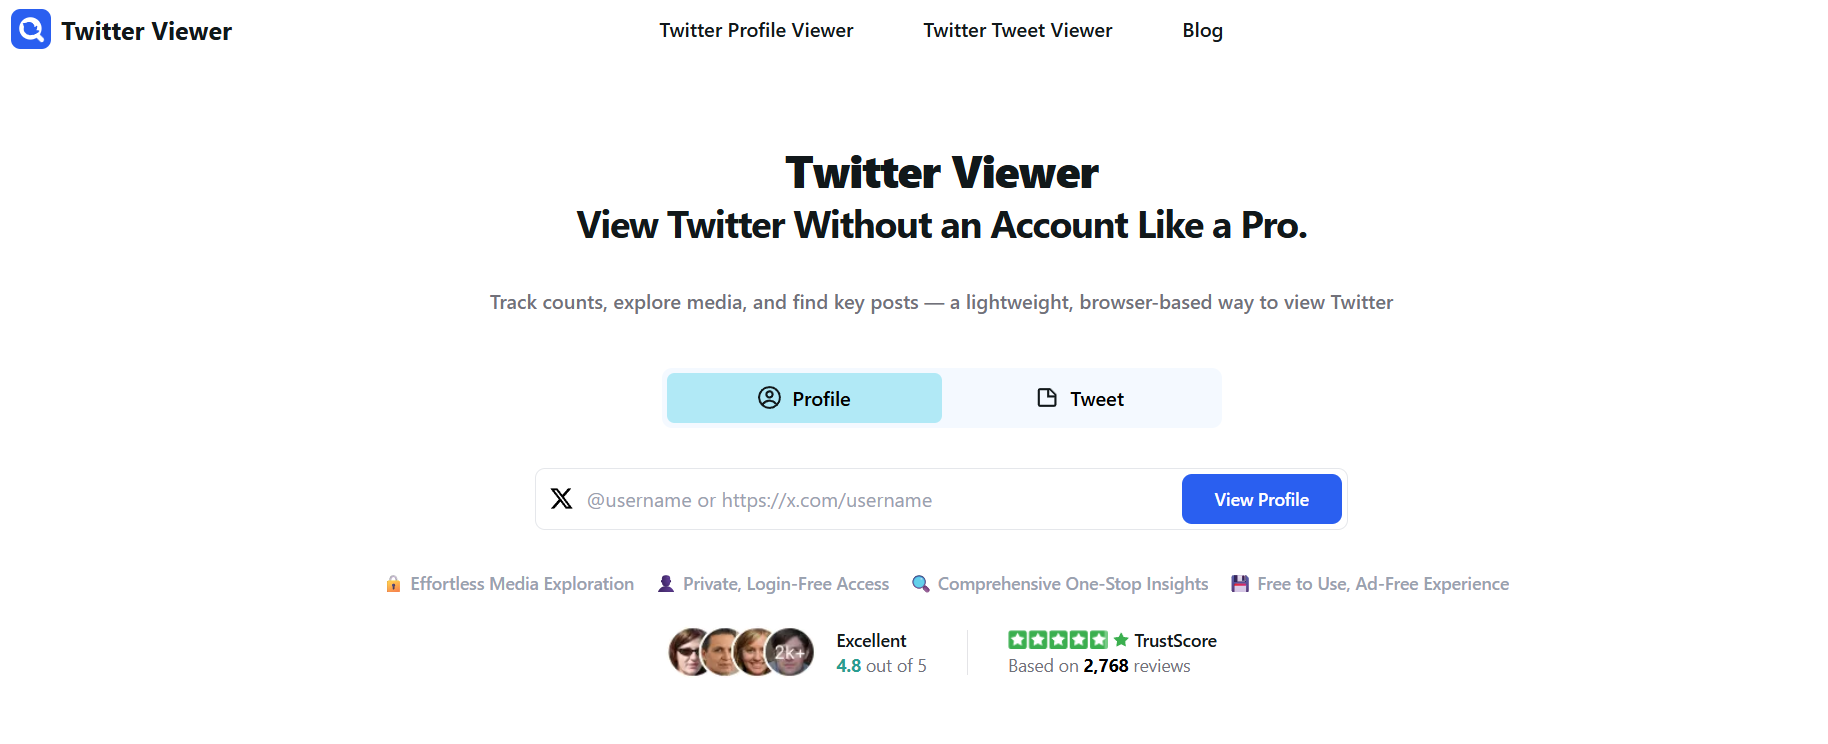Click the 2k+ reviewer avatar badge

point(790,652)
